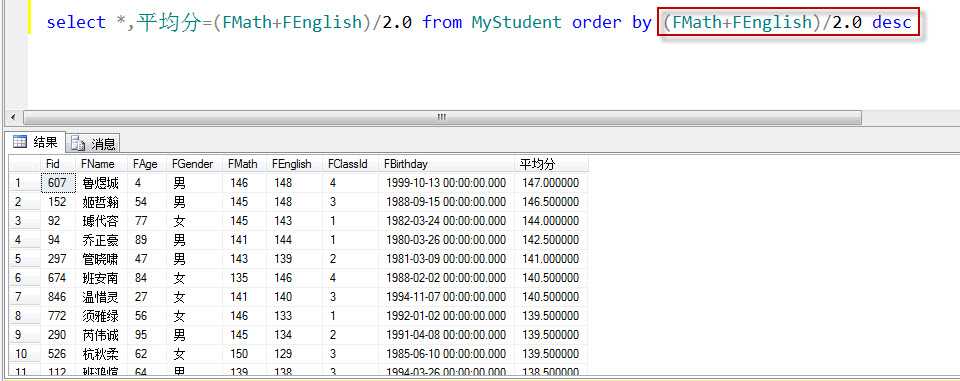The width and height of the screenshot is (960, 381).
Task: Click the horizontal scrollbar thumb in the query editor
Action: [442, 117]
